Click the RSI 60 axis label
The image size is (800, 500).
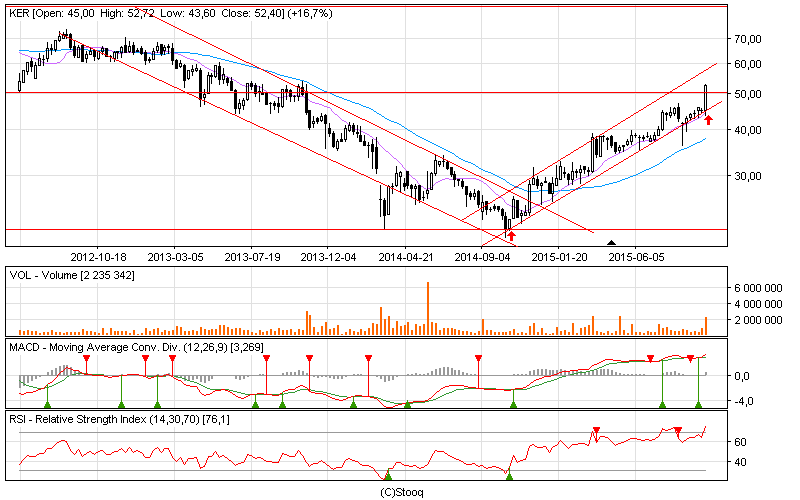(740, 442)
